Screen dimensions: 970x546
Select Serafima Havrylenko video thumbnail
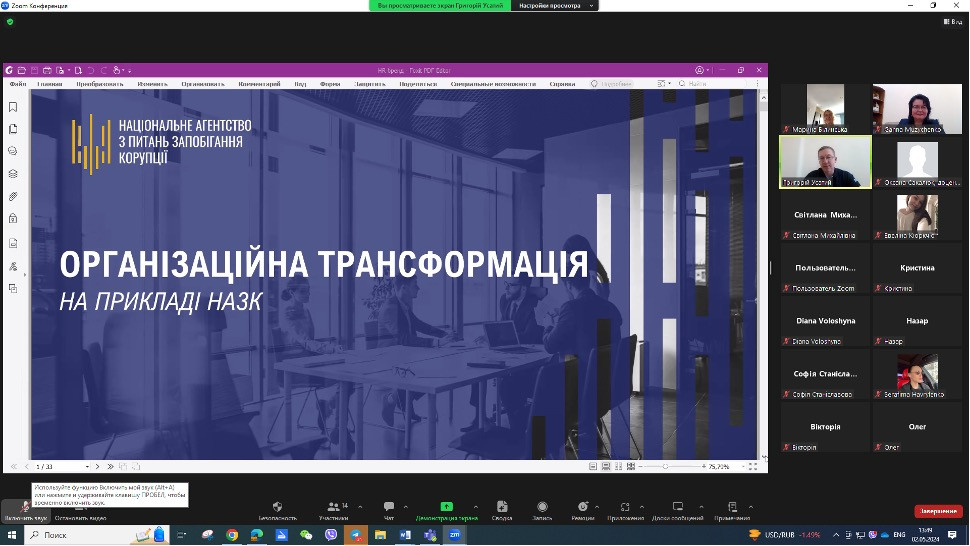(x=917, y=373)
